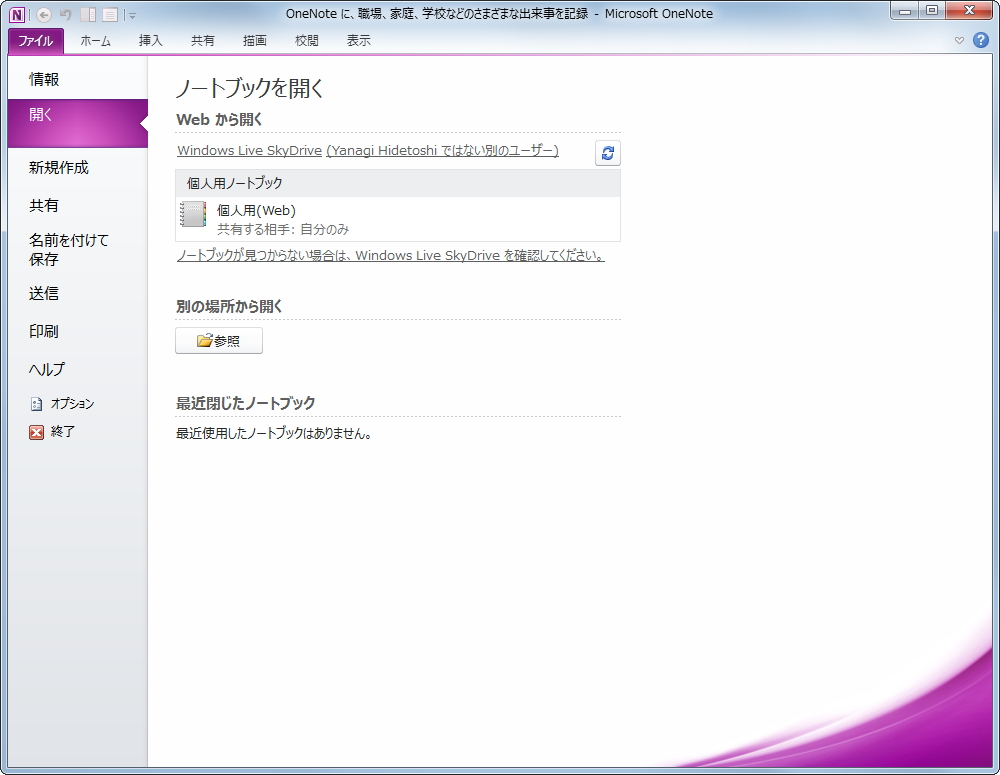Click the Undo icon in Quick Access Toolbar

click(65, 14)
